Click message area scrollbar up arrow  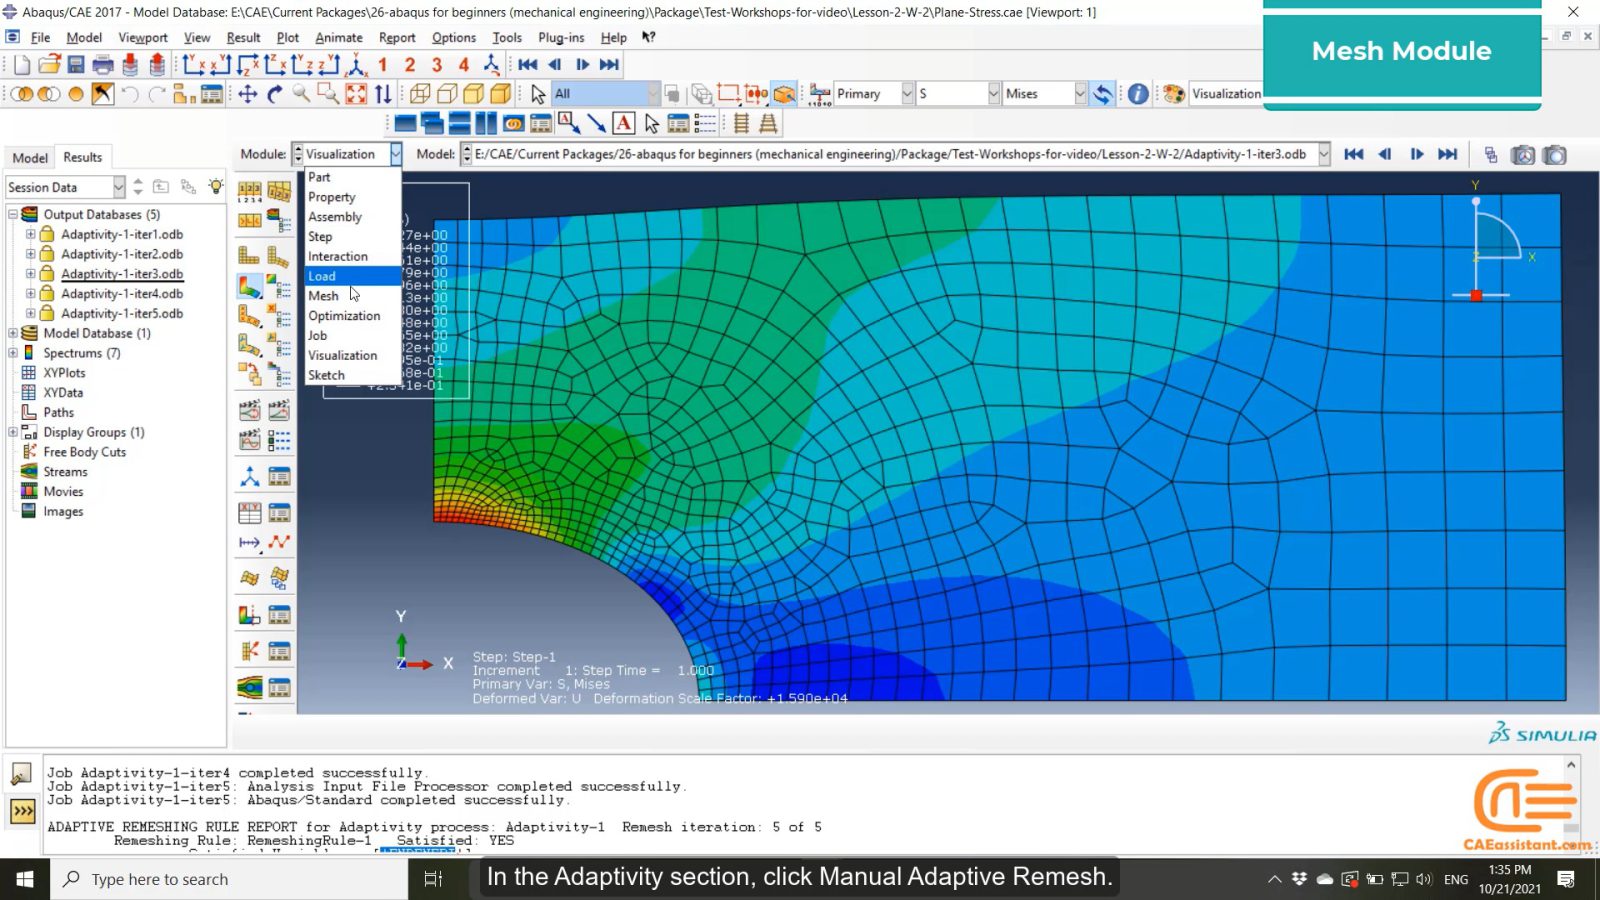1571,764
